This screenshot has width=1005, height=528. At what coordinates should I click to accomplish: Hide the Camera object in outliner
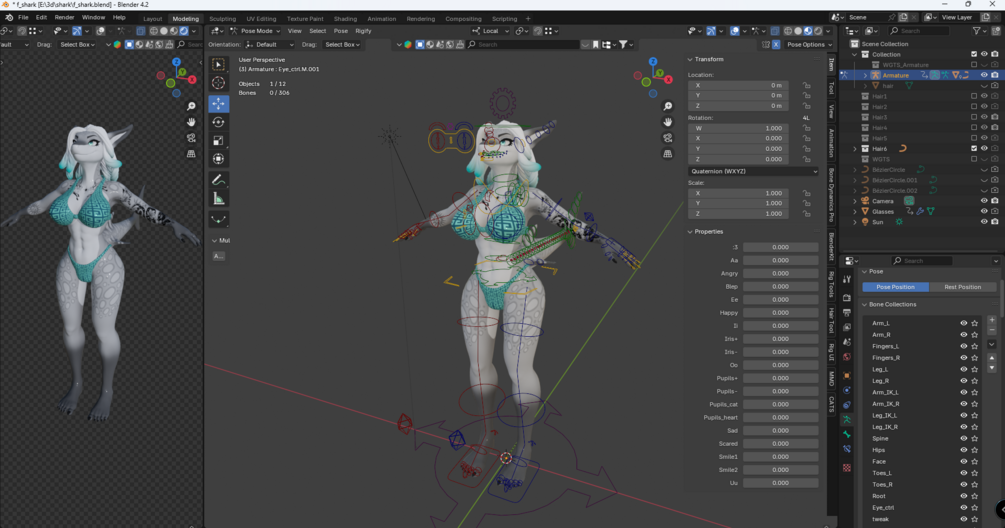coord(984,201)
